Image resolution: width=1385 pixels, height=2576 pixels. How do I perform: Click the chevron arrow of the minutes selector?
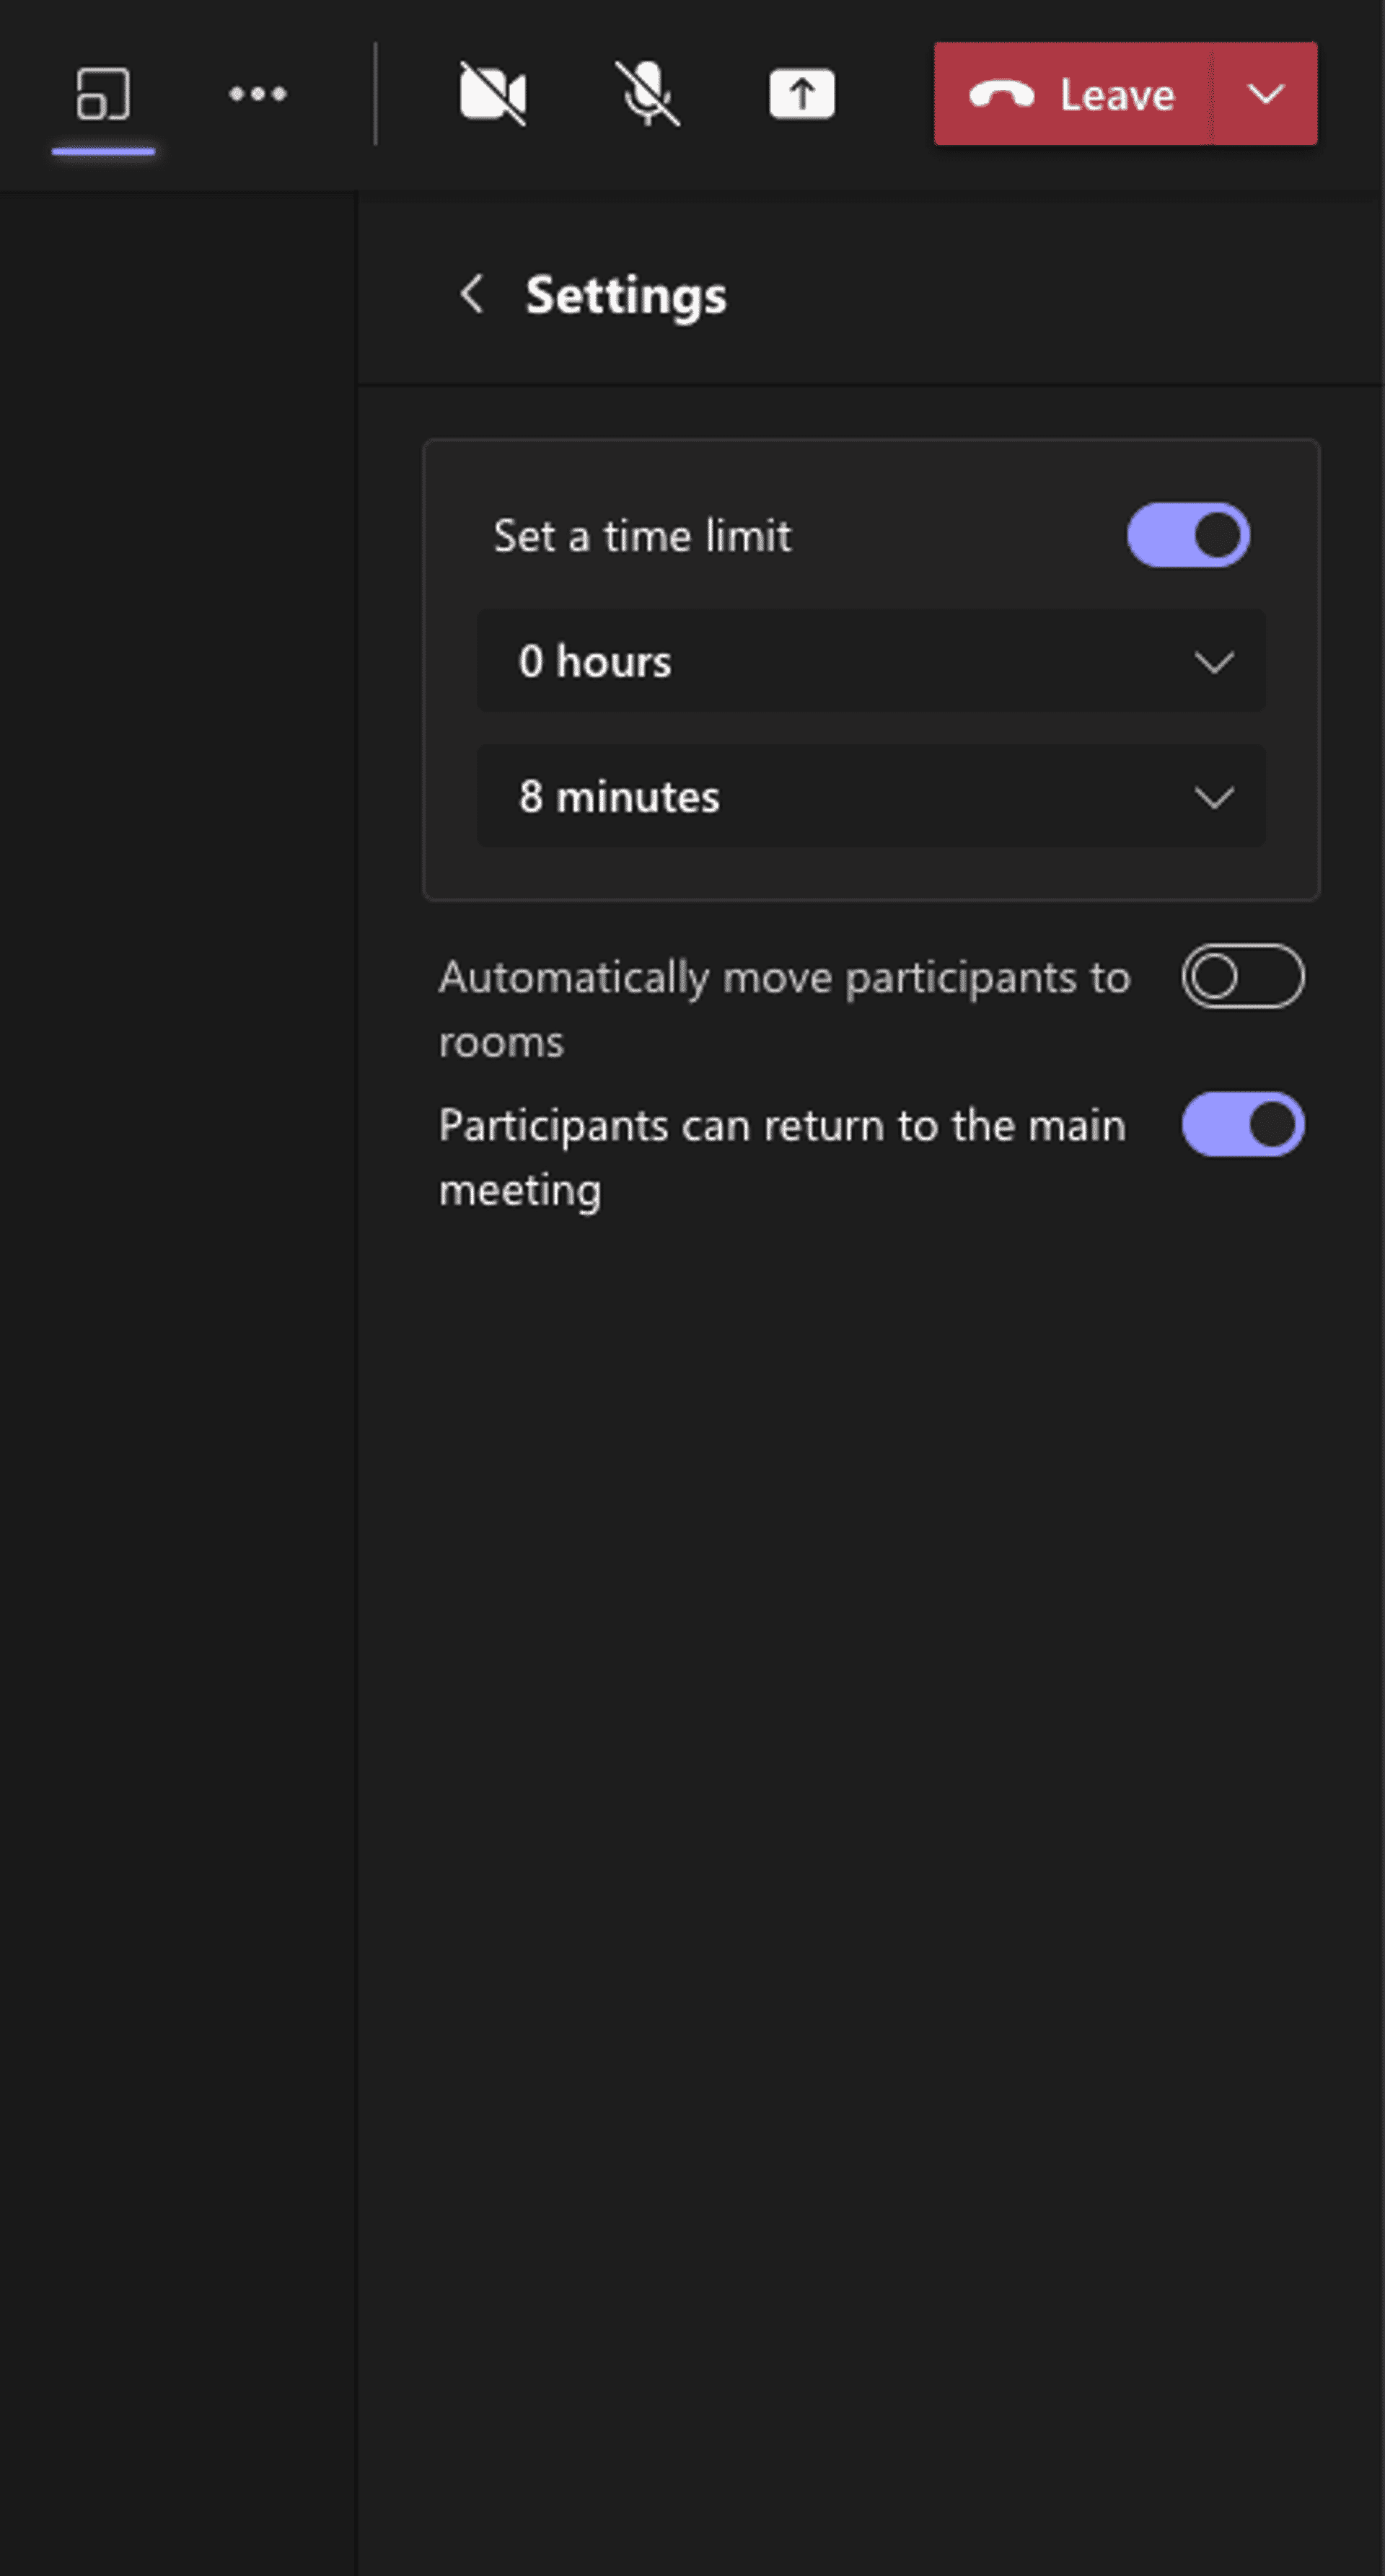pos(1214,797)
